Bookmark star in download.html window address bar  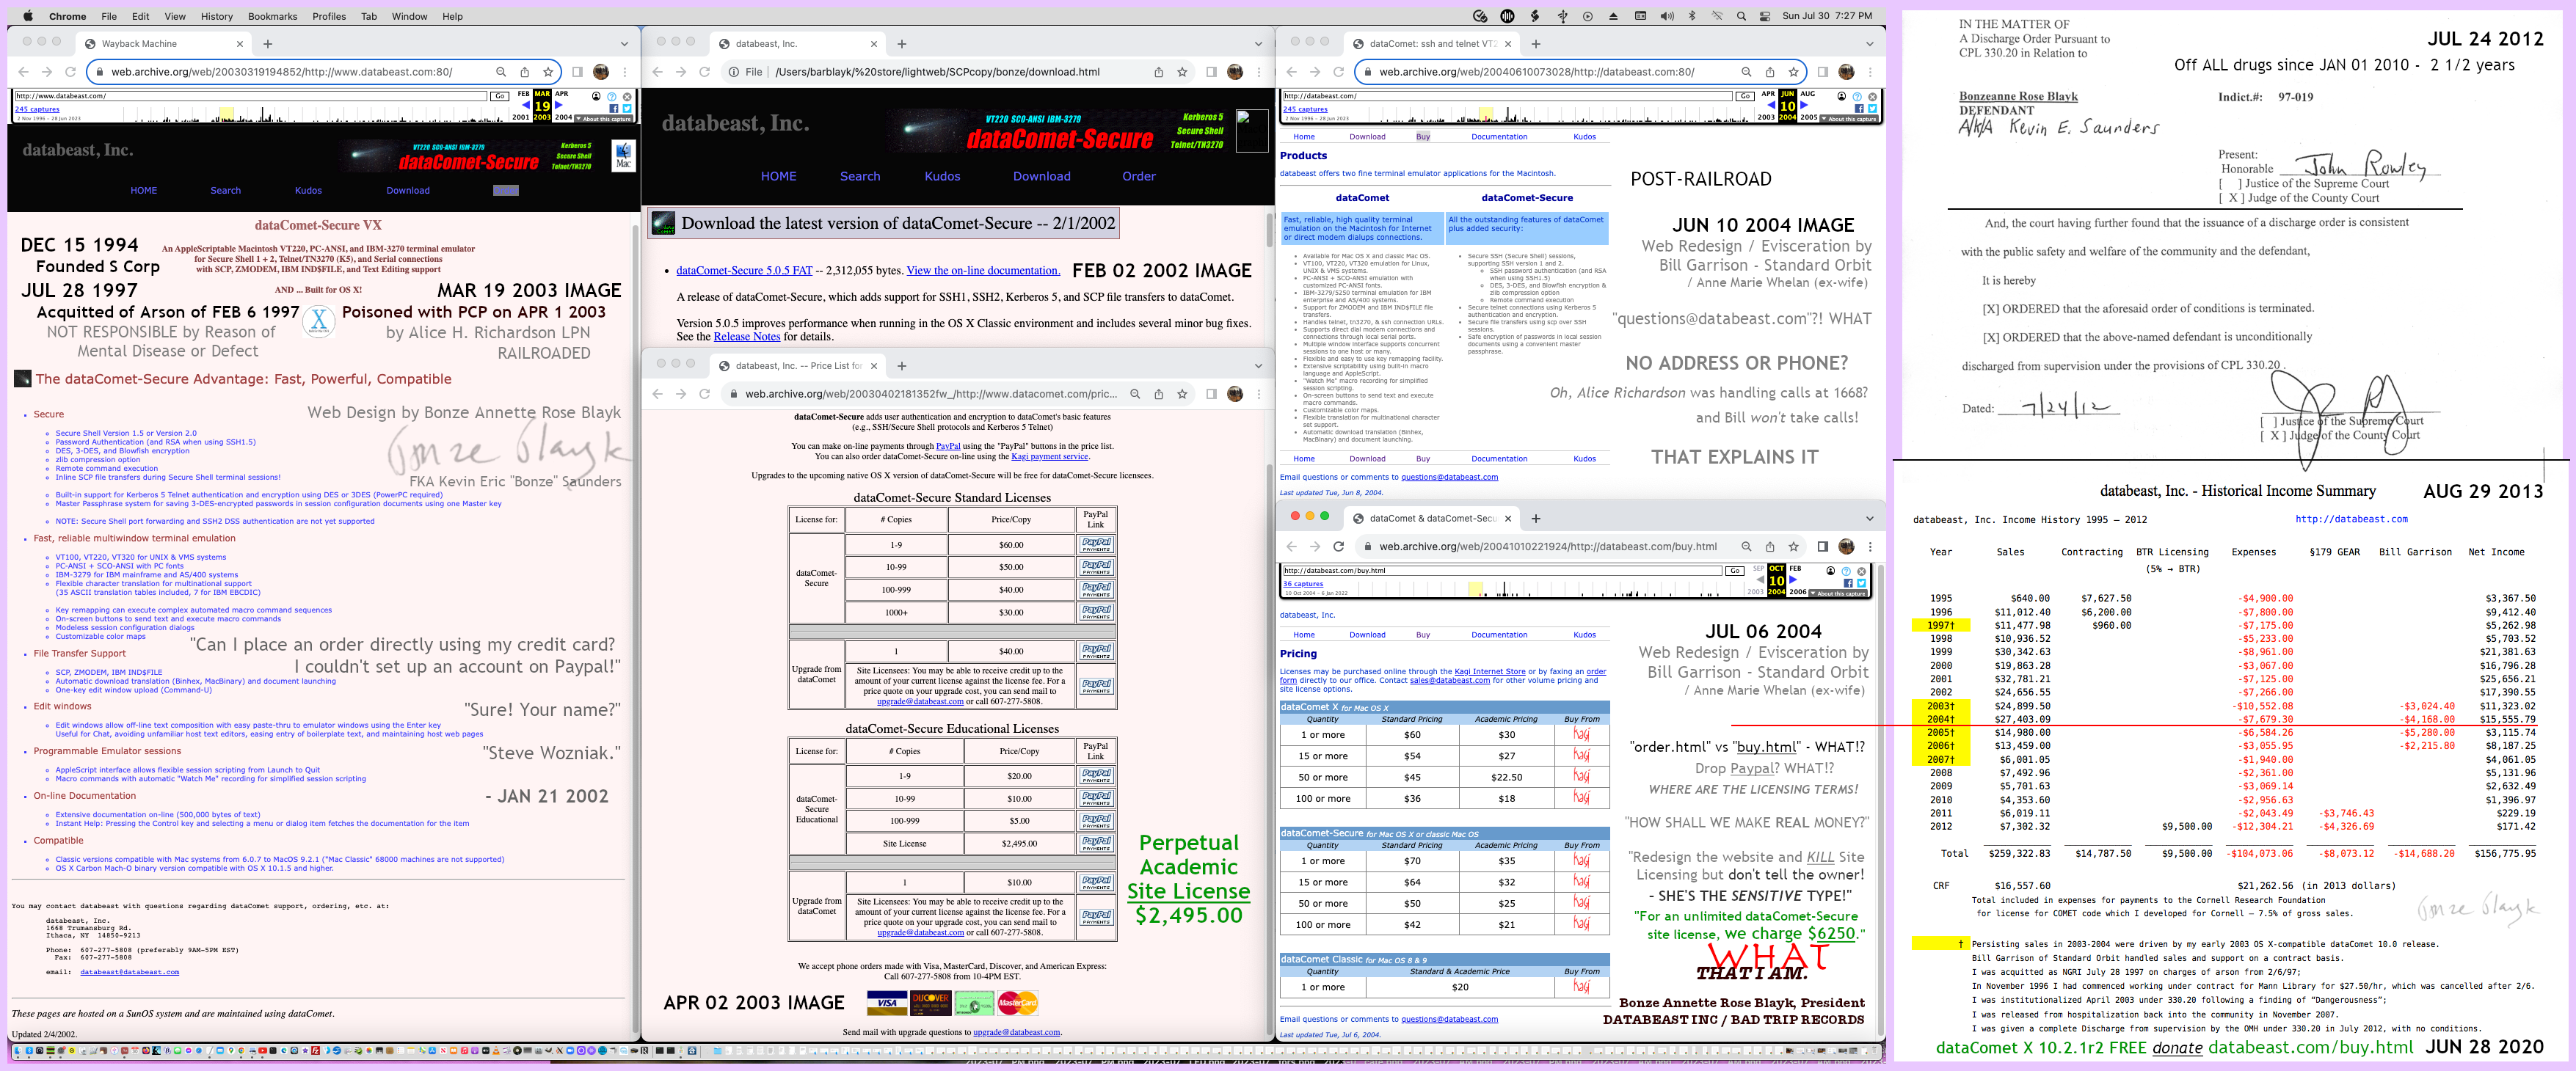pos(1182,72)
